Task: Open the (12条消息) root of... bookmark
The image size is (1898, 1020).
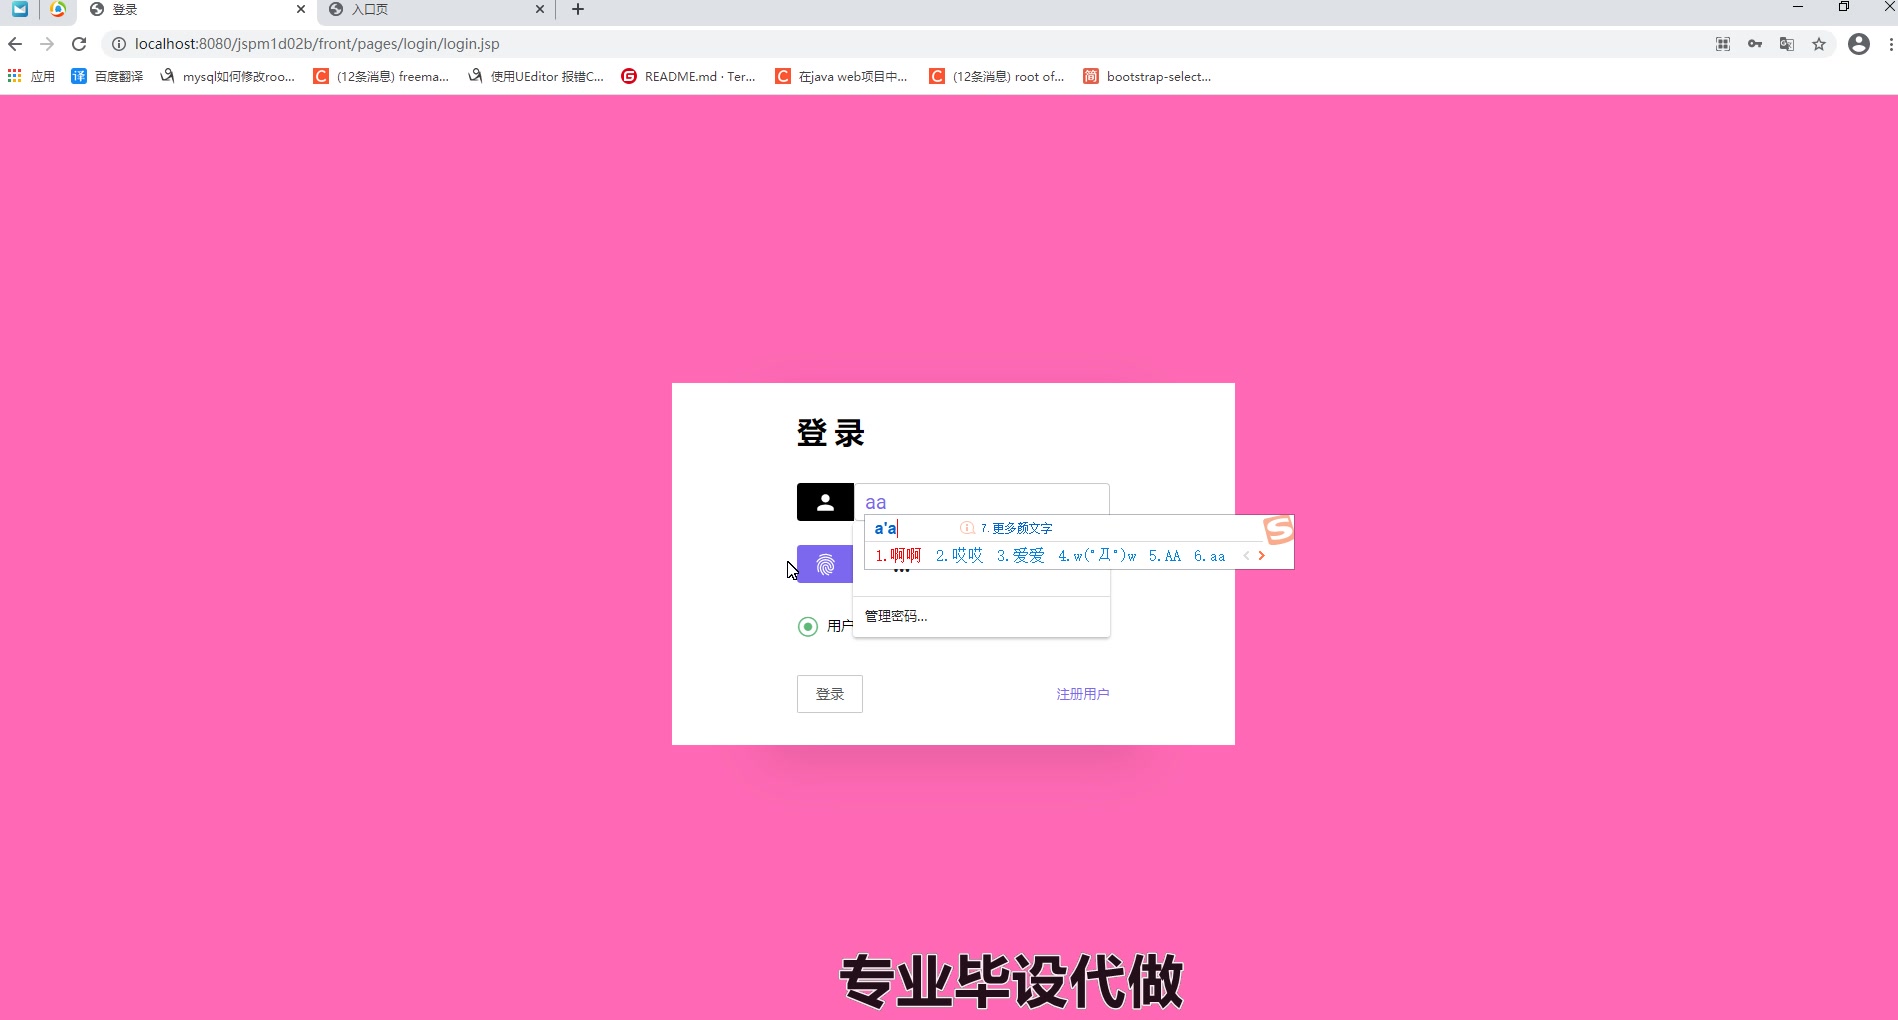Action: (996, 76)
